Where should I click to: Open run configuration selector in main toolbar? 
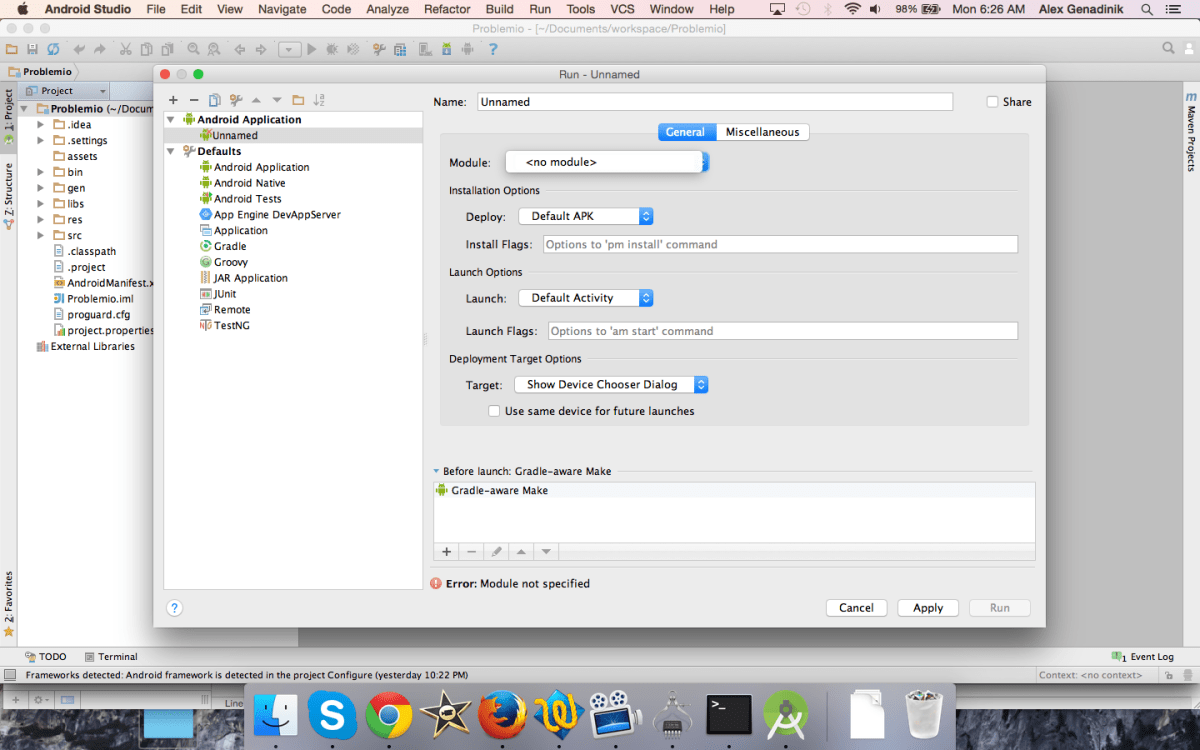coord(289,49)
